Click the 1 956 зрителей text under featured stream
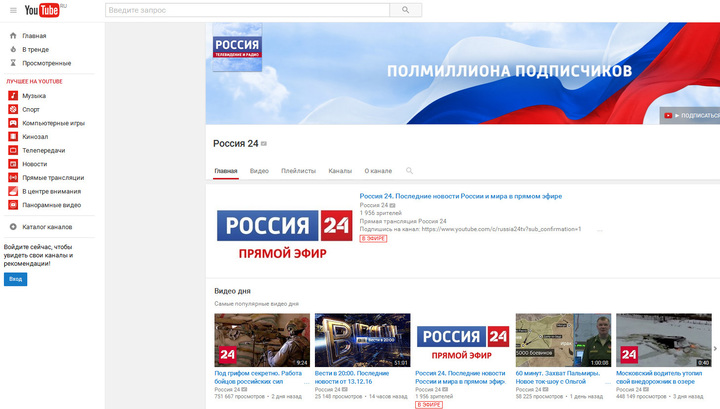This screenshot has height=409, width=720. (381, 213)
